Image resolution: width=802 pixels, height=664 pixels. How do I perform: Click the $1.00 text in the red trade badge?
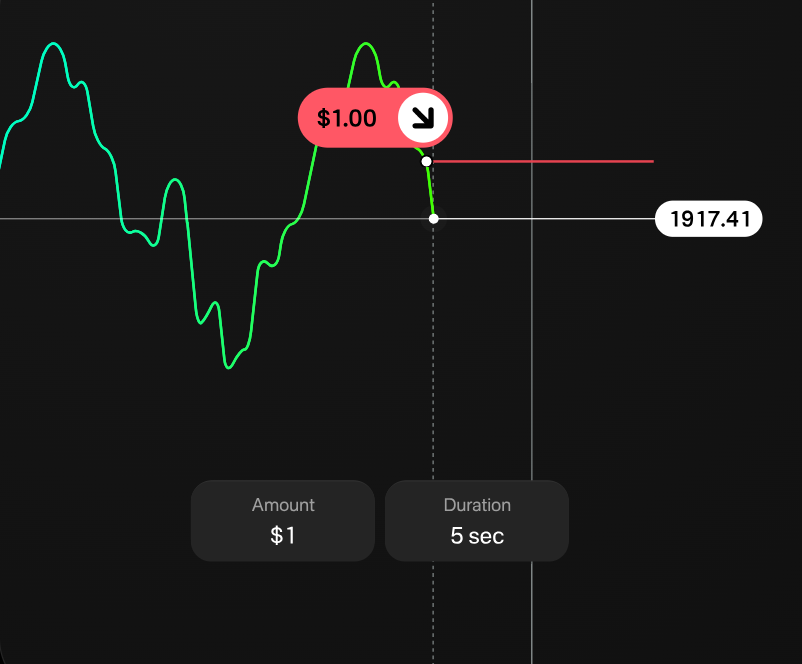point(347,118)
